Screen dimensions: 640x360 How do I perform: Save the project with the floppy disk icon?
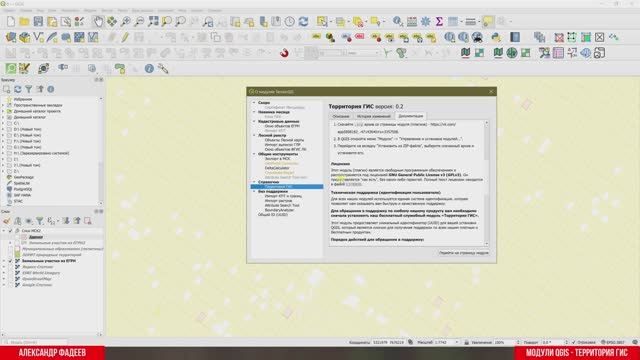(x=38, y=22)
